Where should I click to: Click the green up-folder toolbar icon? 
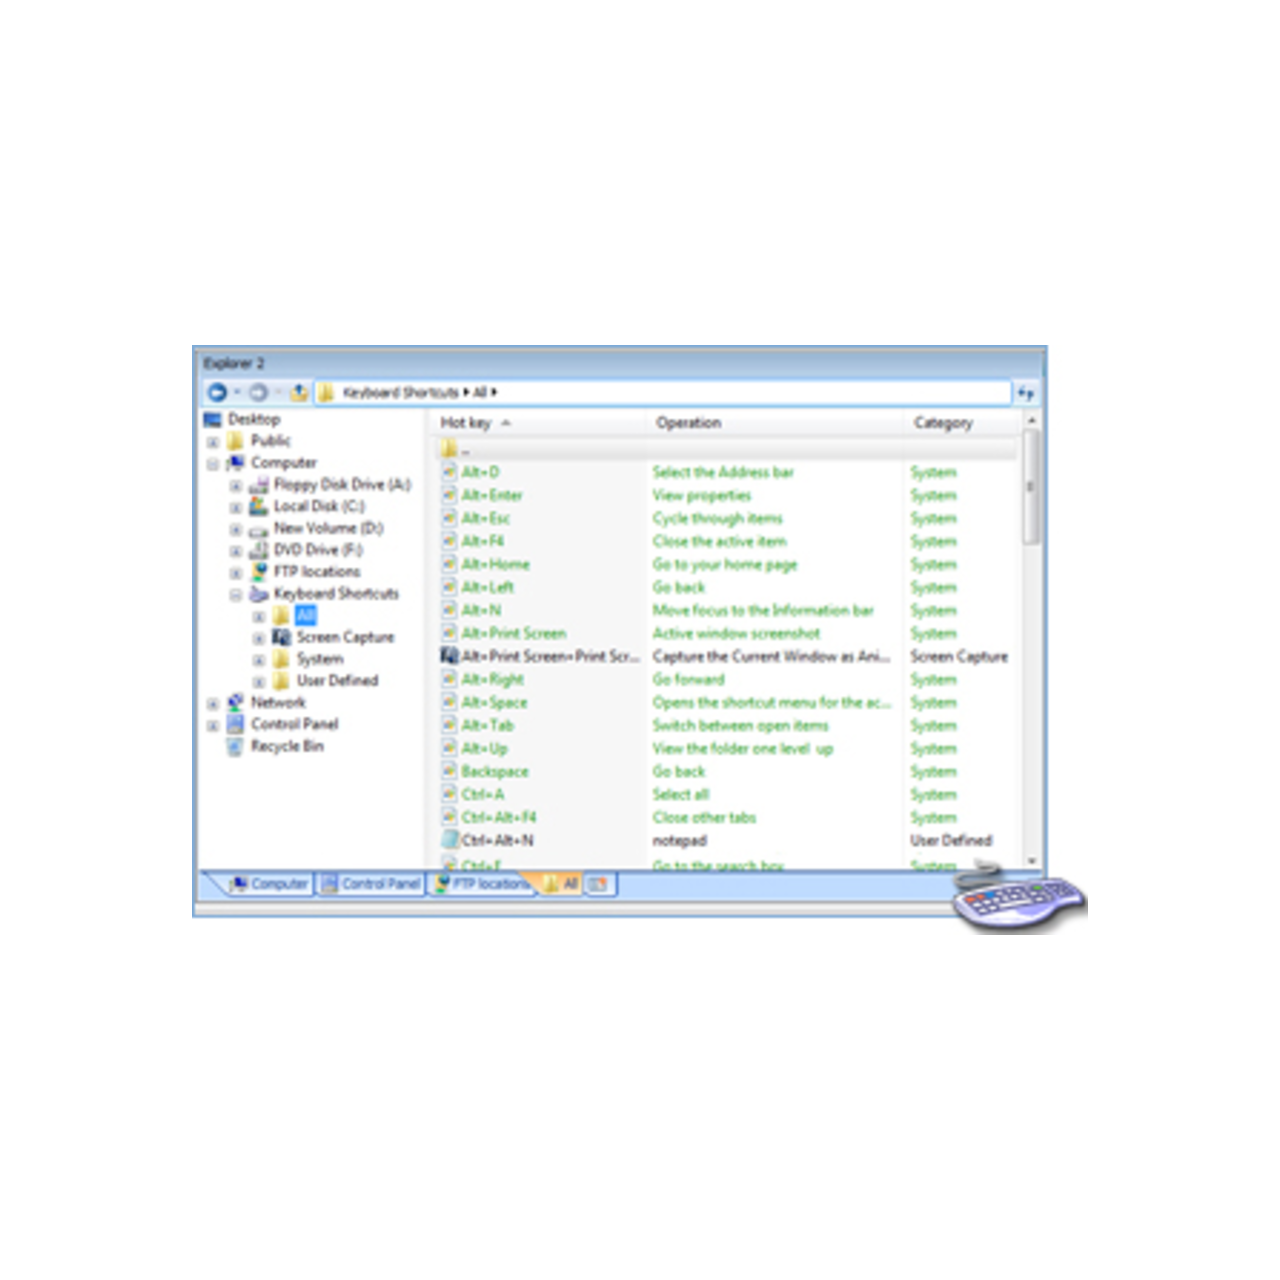pos(297,392)
